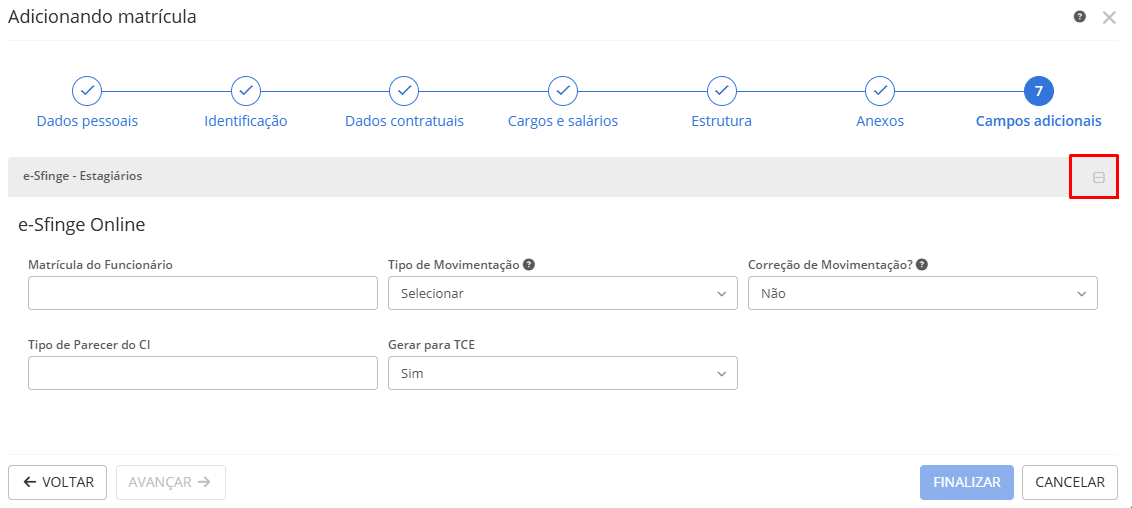Click the Identificação step checkmark circle

point(245,91)
